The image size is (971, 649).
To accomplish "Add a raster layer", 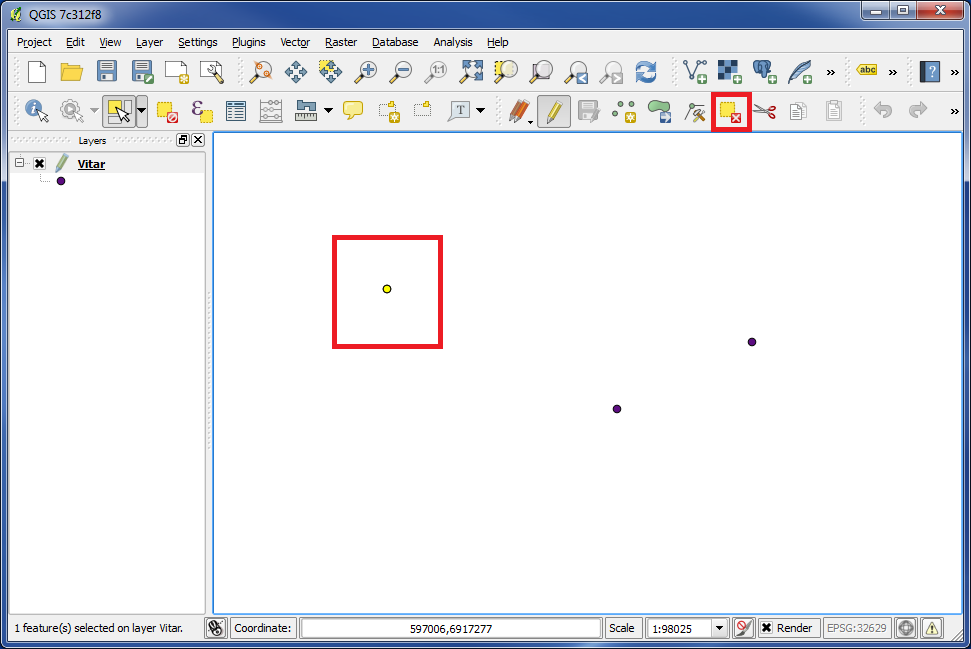I will 729,72.
